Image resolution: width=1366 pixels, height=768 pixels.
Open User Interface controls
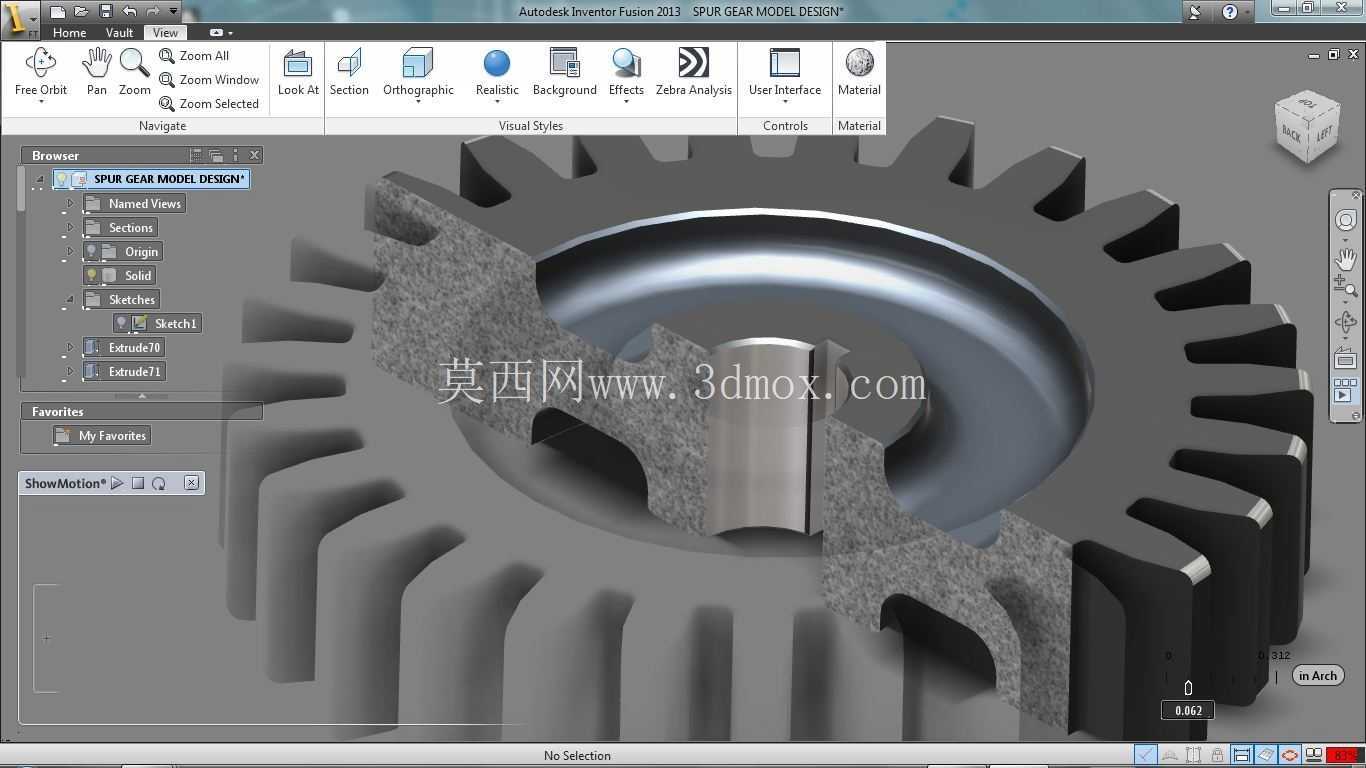point(785,72)
